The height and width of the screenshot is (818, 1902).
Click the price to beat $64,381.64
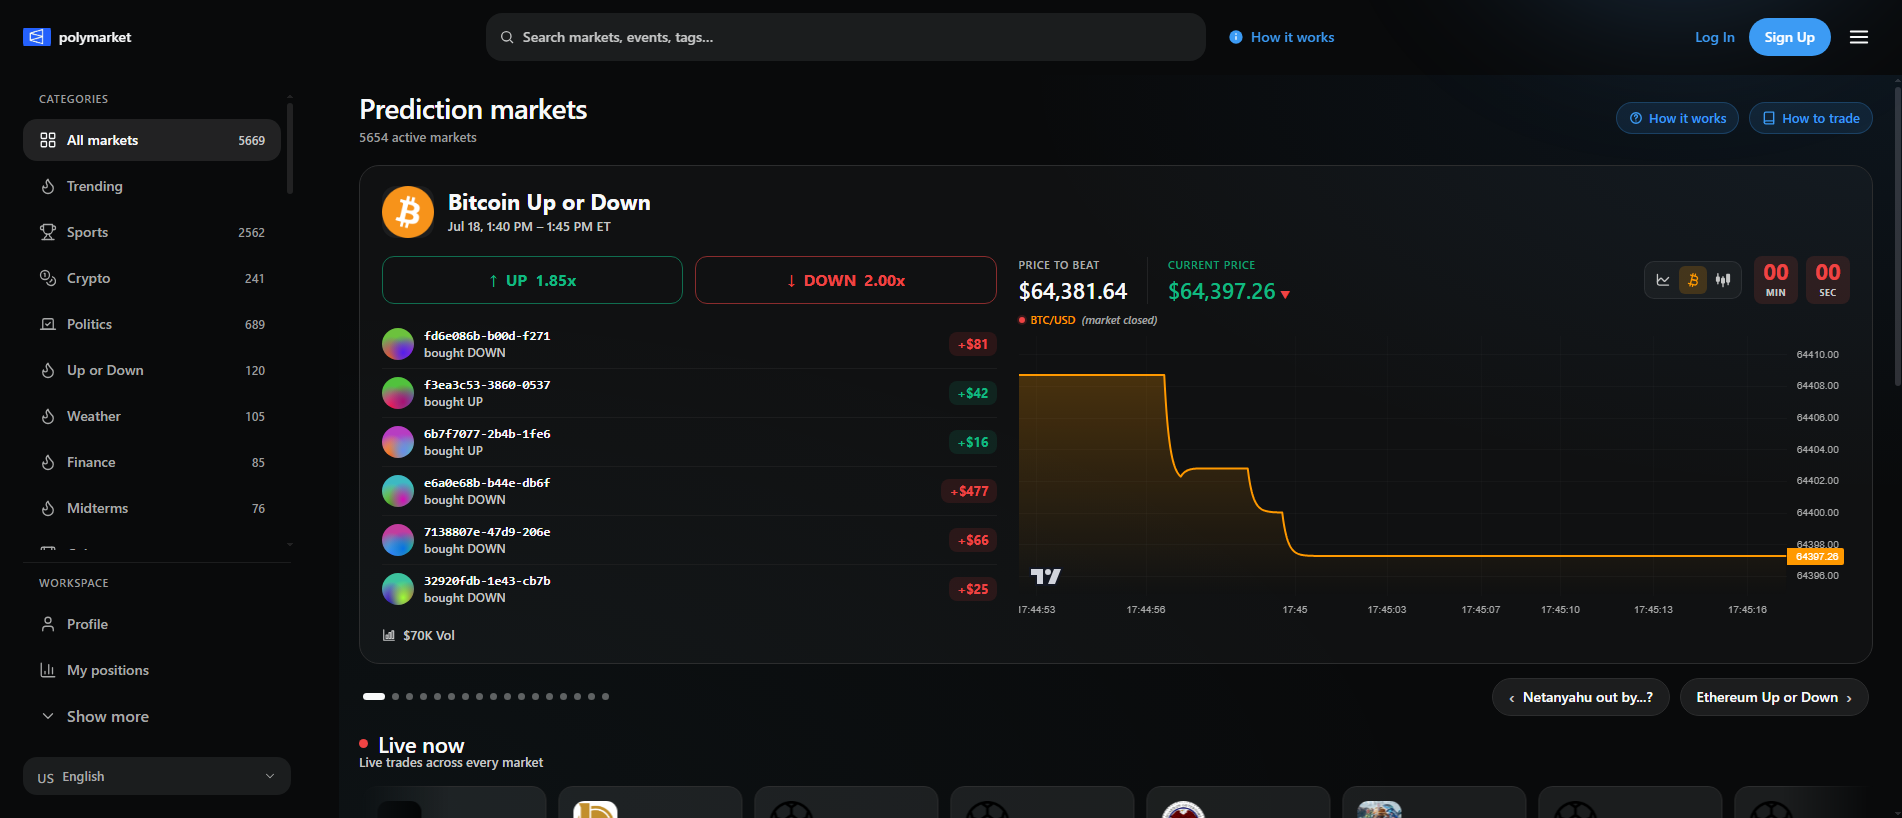point(1073,291)
